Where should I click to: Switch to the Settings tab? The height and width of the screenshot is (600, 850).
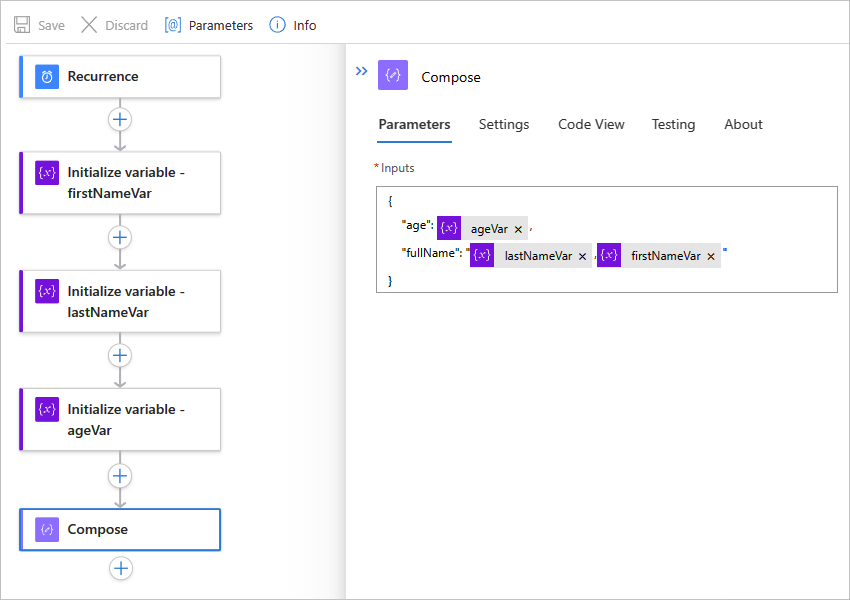click(504, 124)
